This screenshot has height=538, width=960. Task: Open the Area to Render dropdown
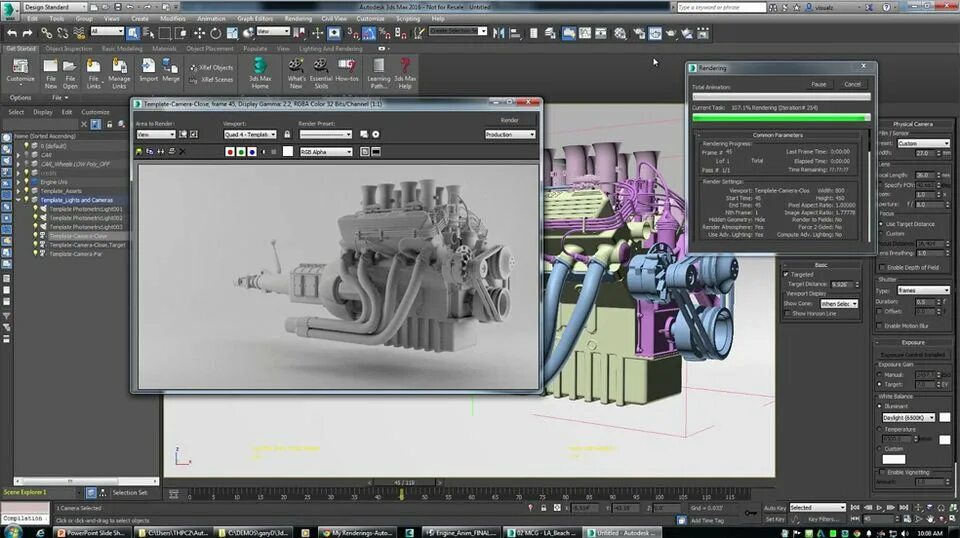[x=156, y=134]
